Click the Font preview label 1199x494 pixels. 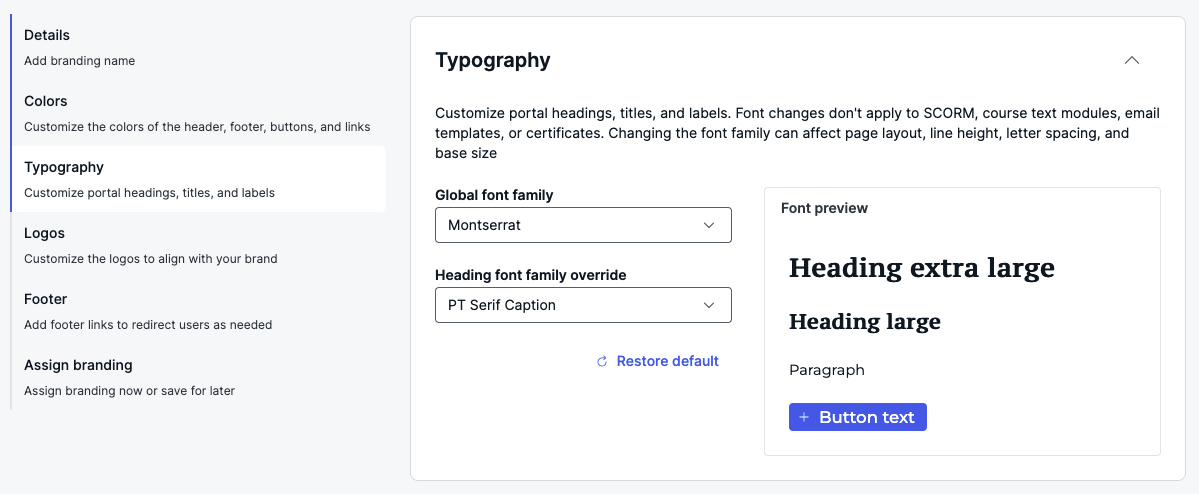pos(824,208)
